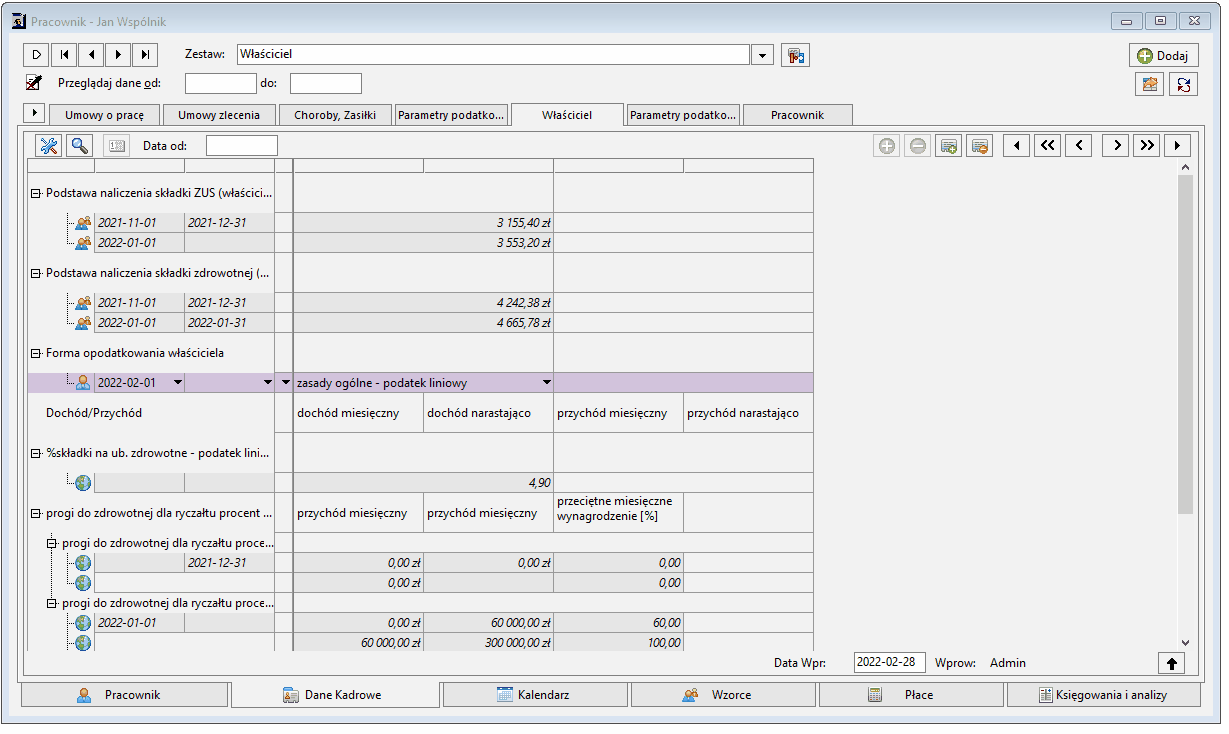Viewport: 1229px width, 734px height.
Task: Open the tools wrench icon in the grid toolbar
Action: pos(49,145)
